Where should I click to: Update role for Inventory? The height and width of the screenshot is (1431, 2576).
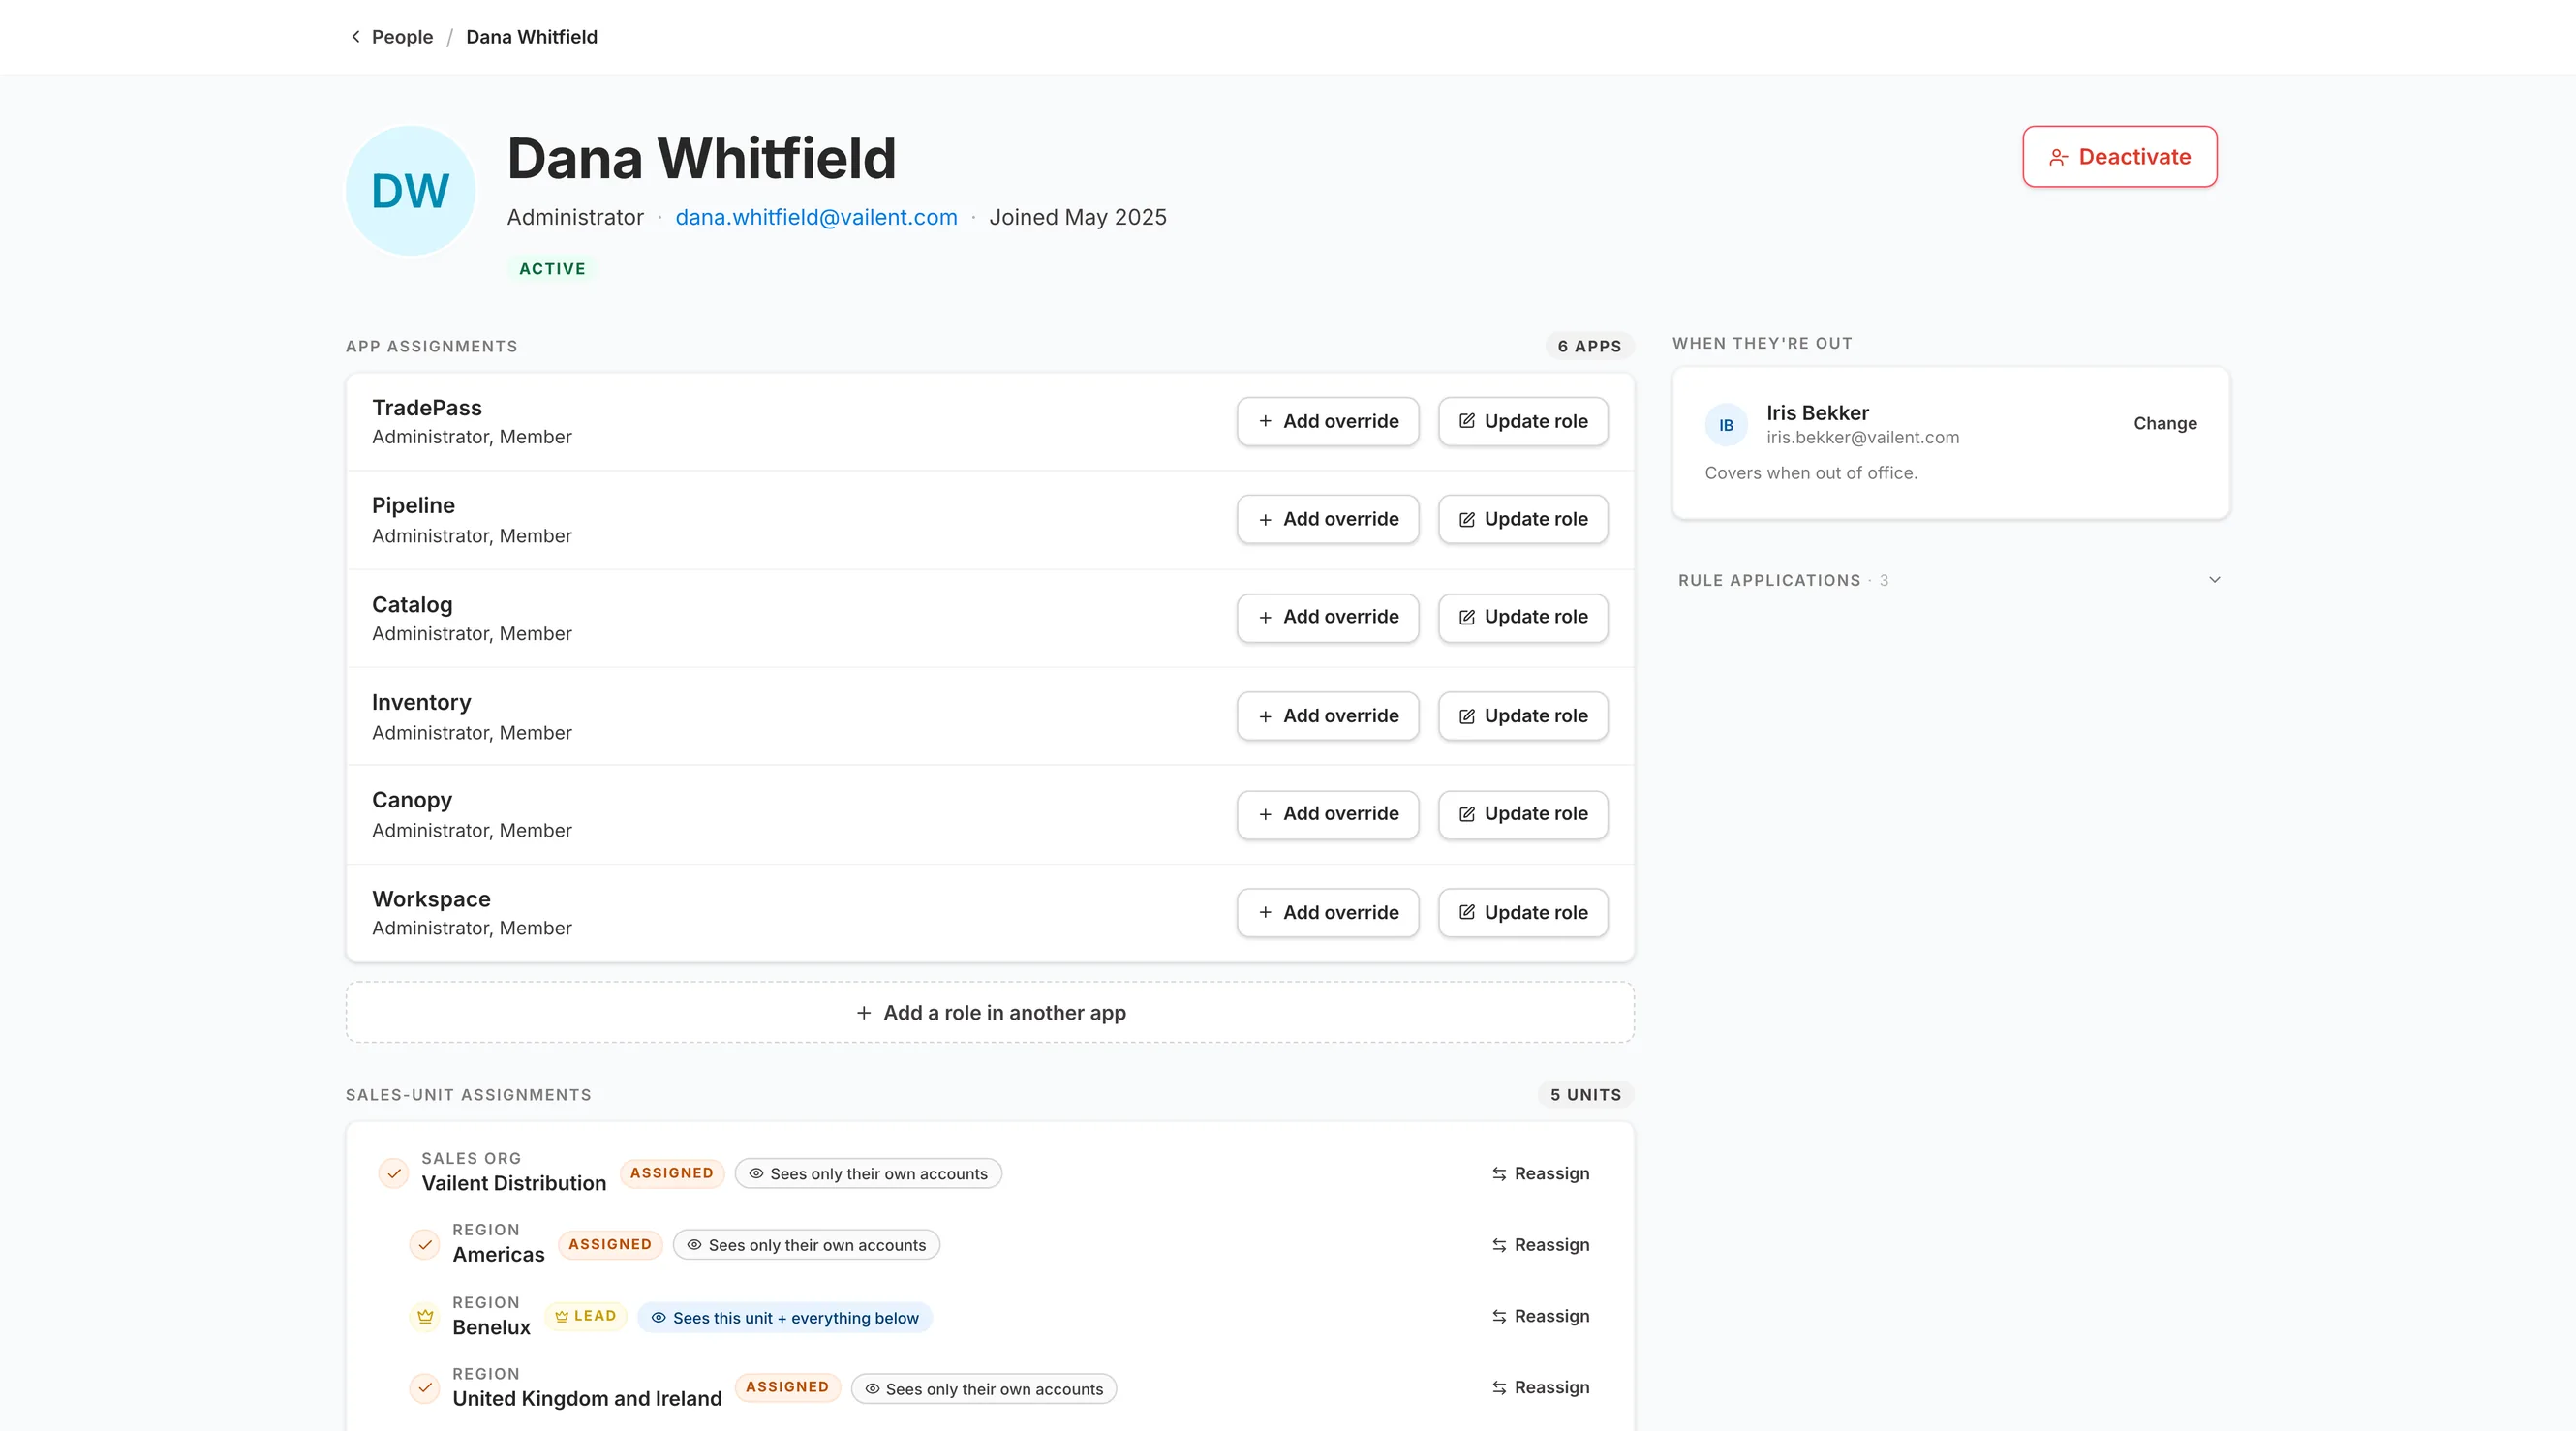(x=1522, y=716)
